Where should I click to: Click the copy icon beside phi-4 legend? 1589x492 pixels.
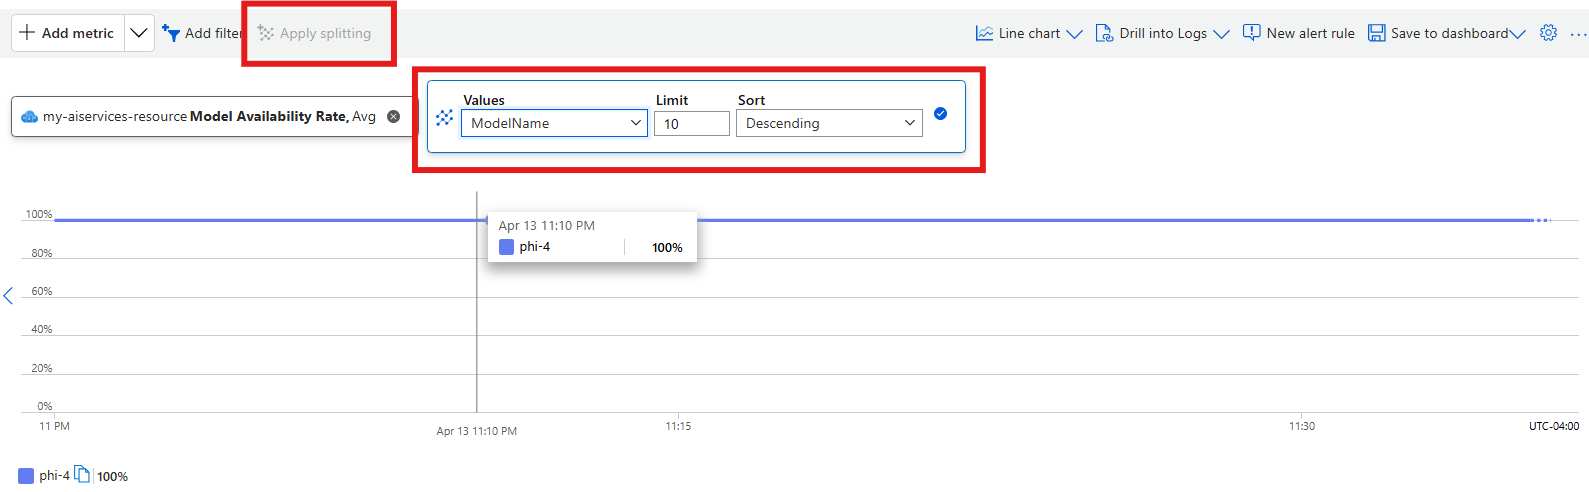[x=82, y=474]
